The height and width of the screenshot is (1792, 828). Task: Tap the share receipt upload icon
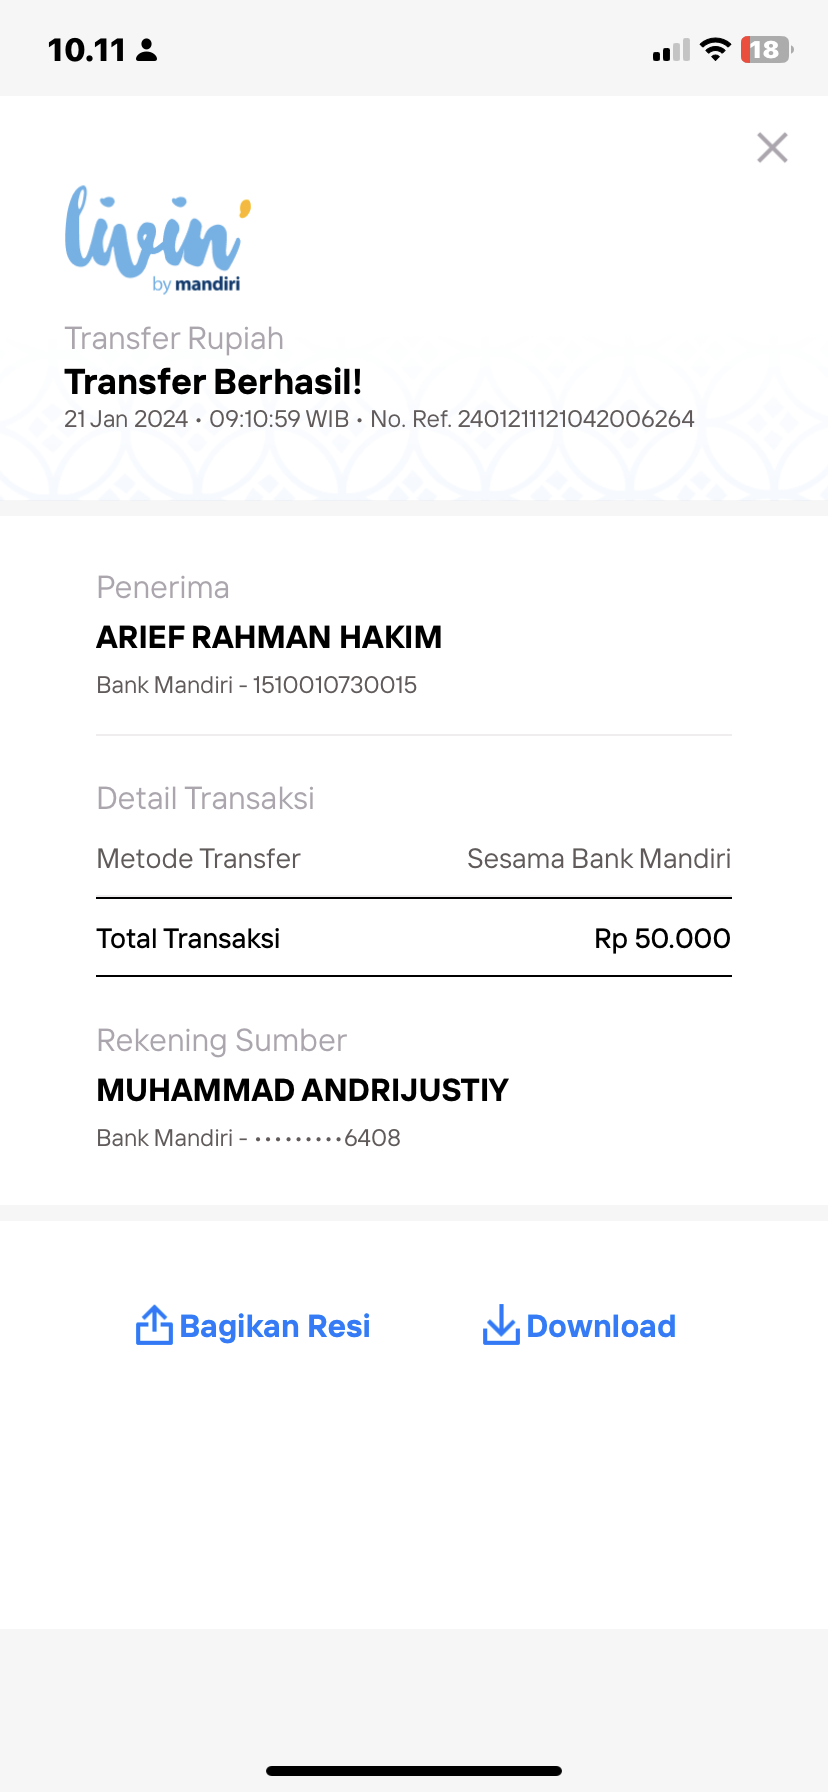point(154,1324)
